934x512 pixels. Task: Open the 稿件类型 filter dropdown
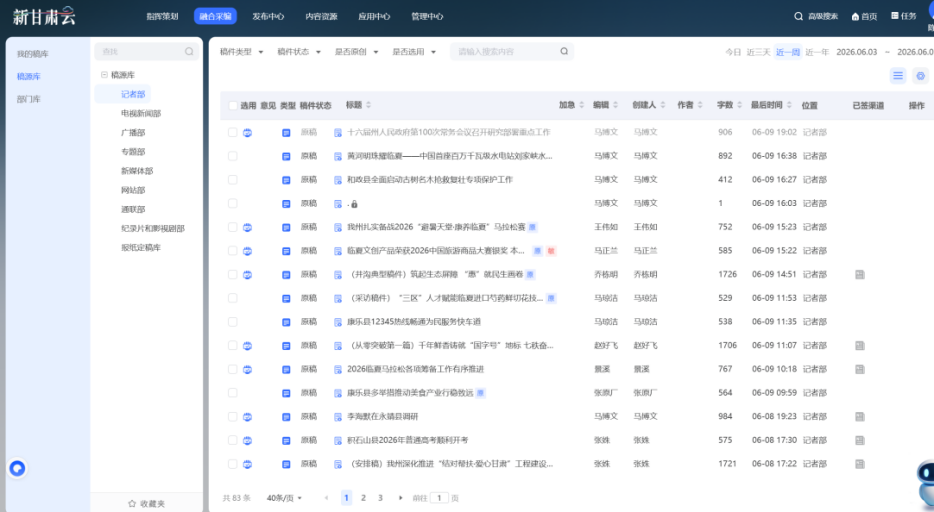pyautogui.click(x=241, y=52)
